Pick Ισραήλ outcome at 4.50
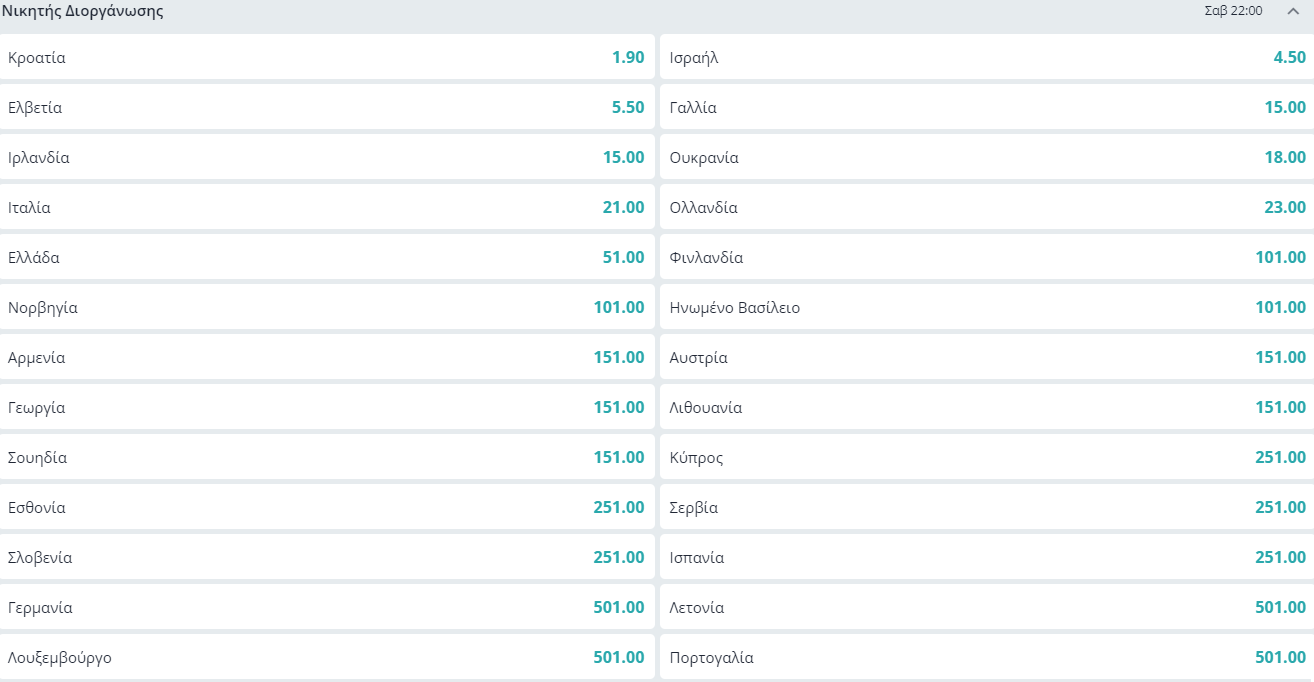The height and width of the screenshot is (682, 1314). [988, 57]
